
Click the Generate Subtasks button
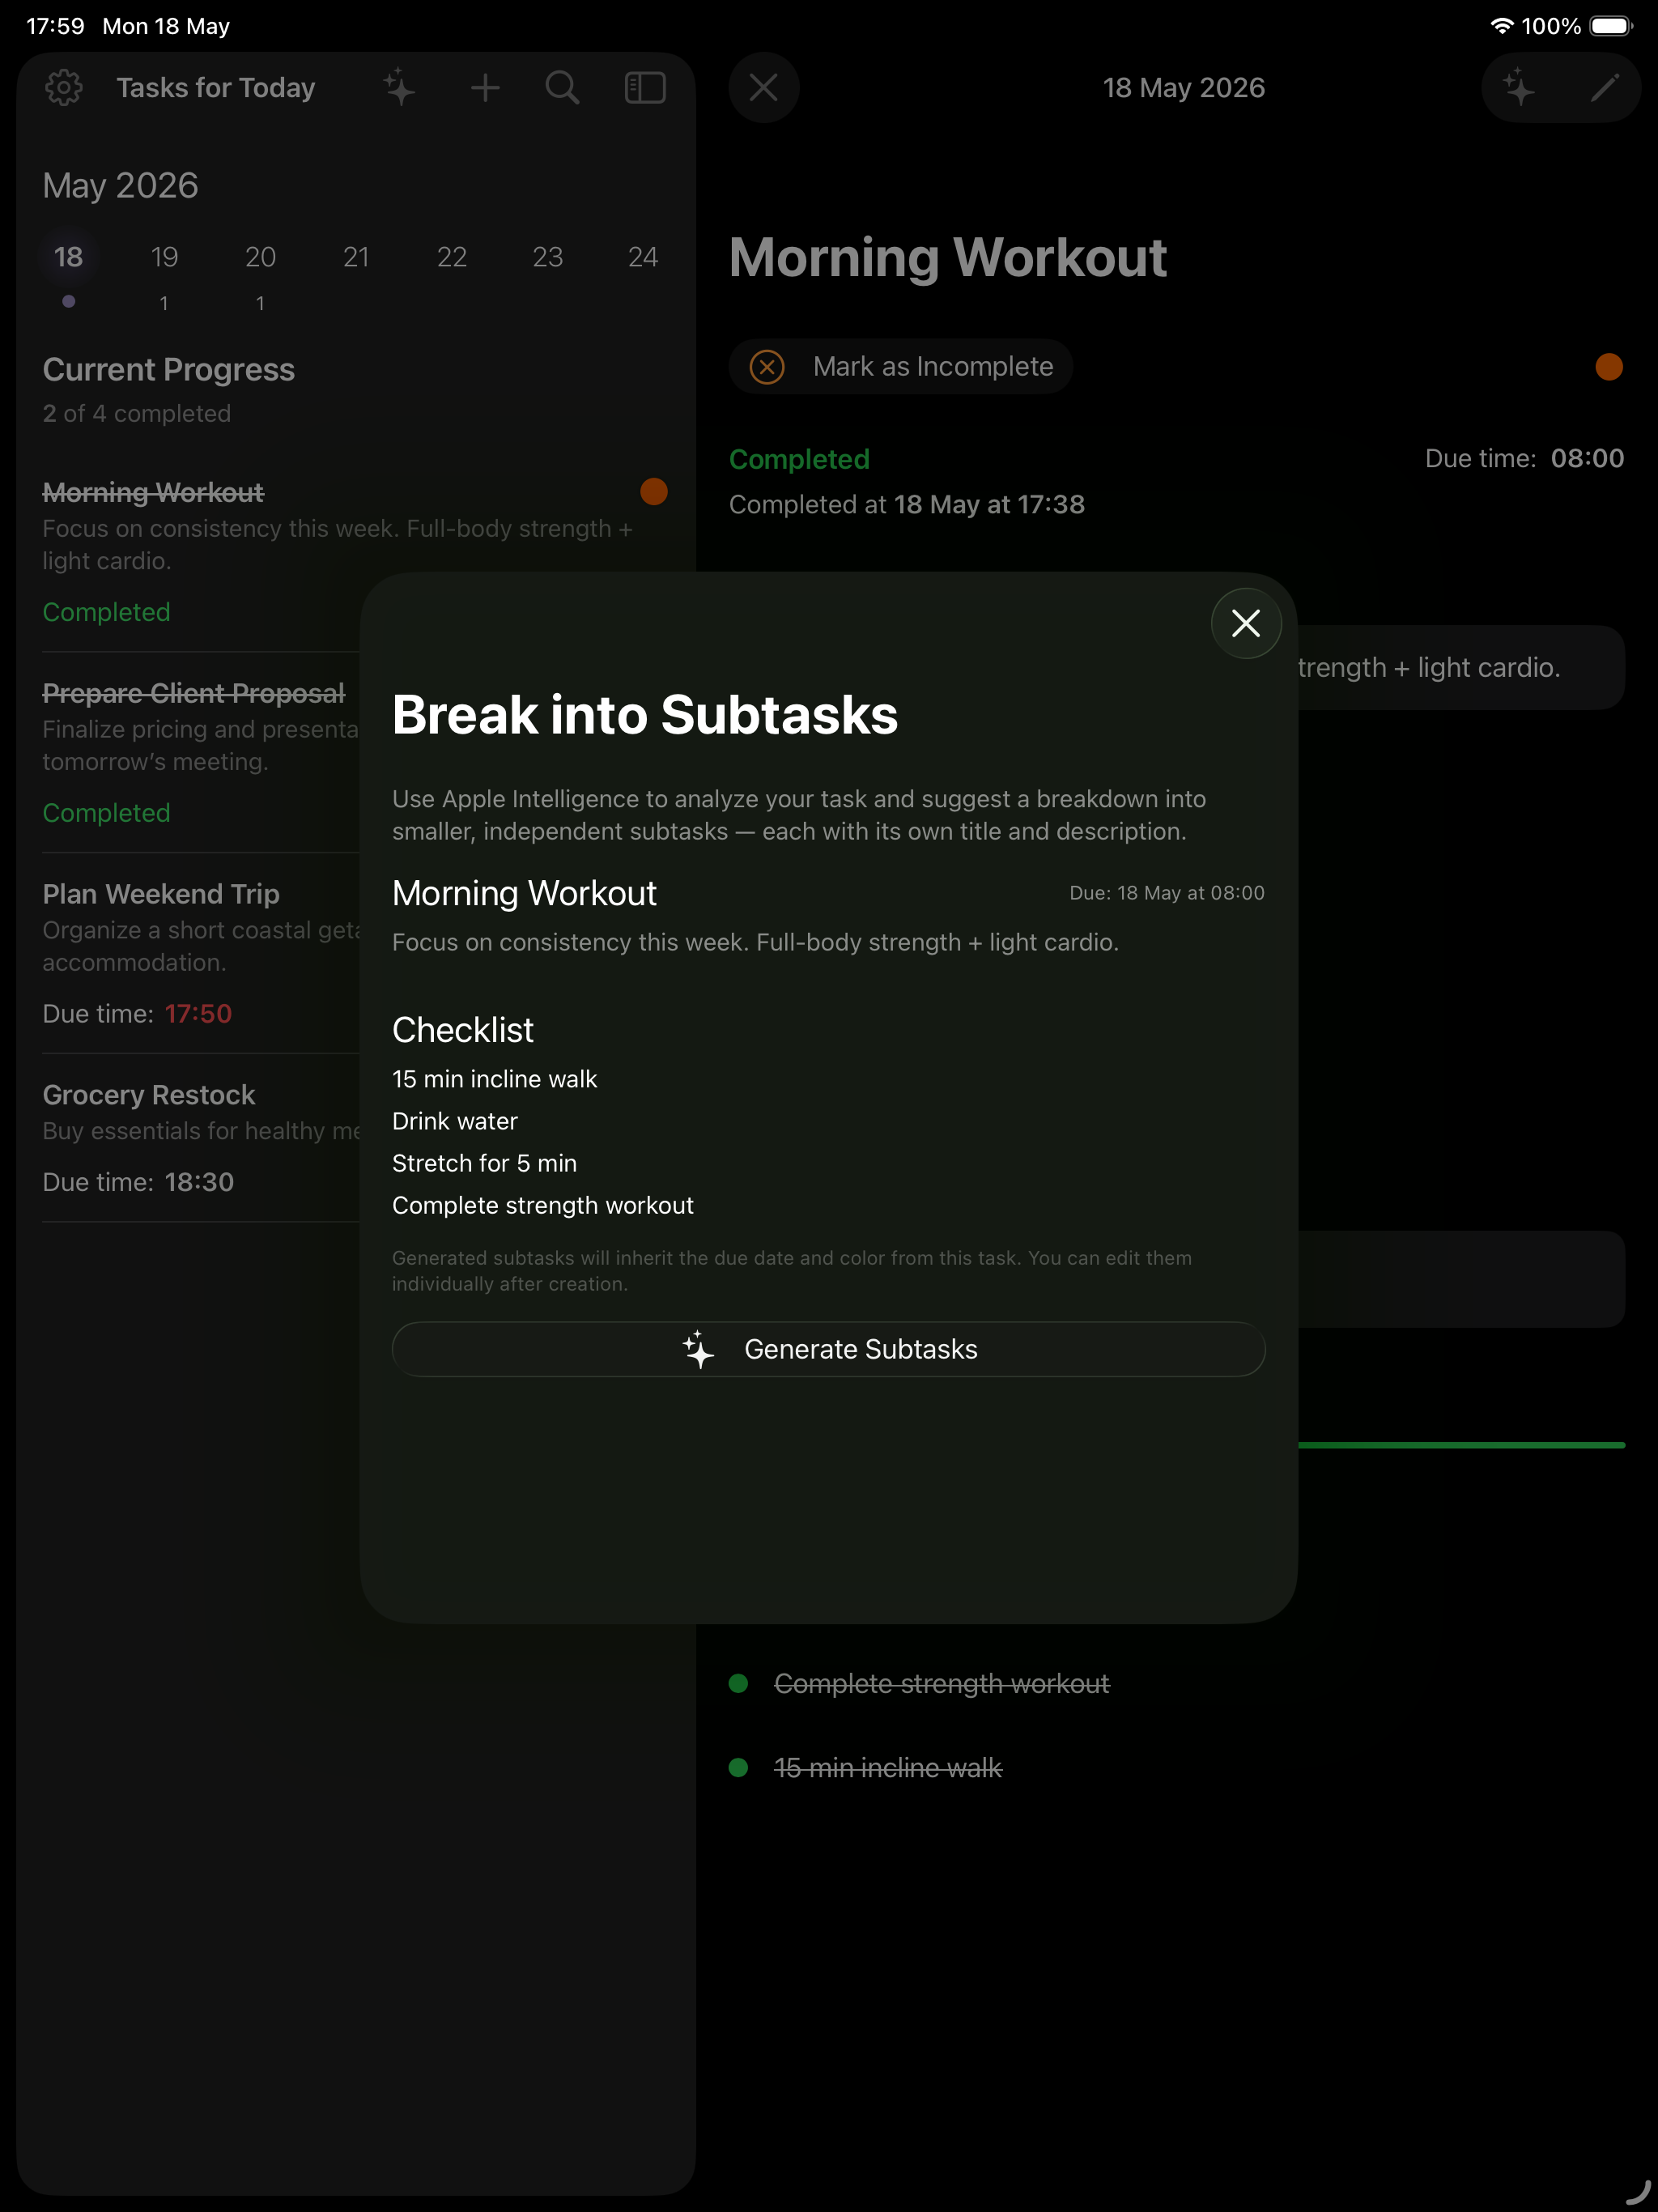point(828,1349)
